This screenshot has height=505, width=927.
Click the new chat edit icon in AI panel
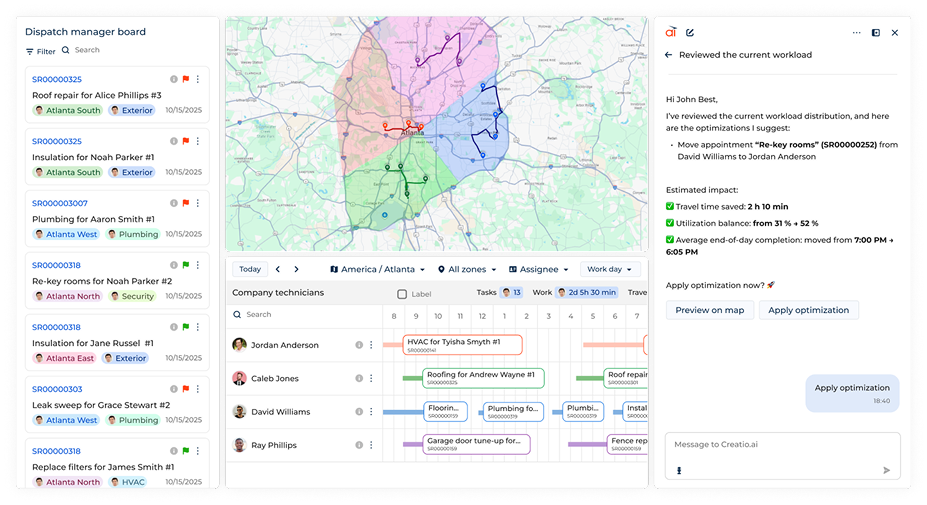tap(690, 32)
